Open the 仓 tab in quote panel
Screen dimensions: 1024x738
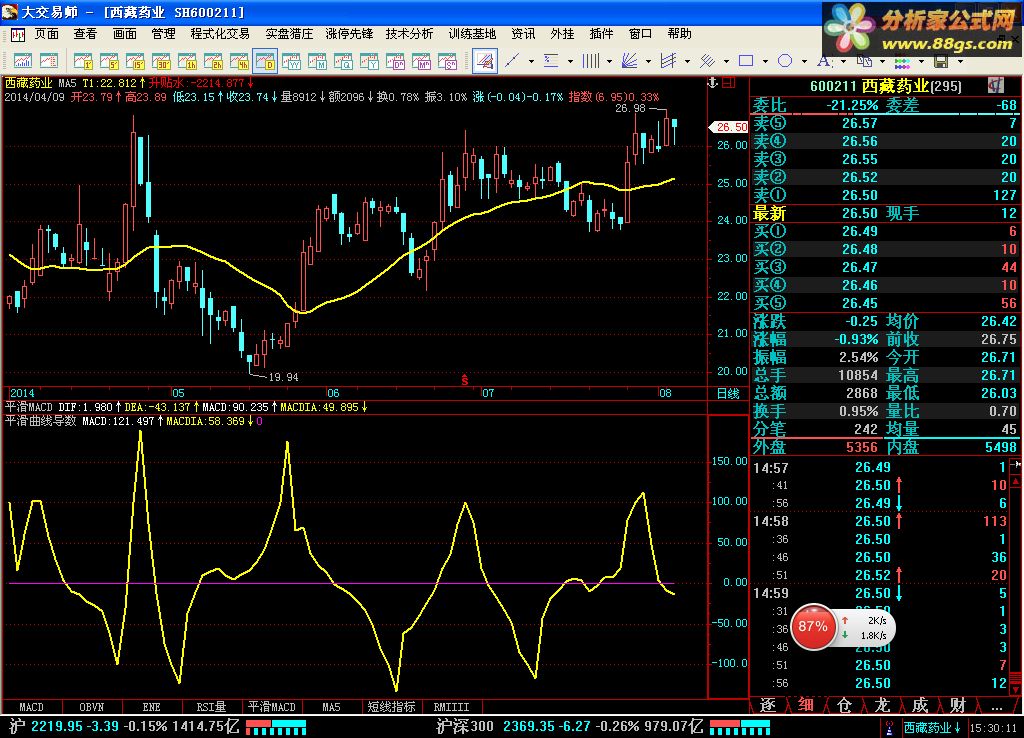click(844, 705)
